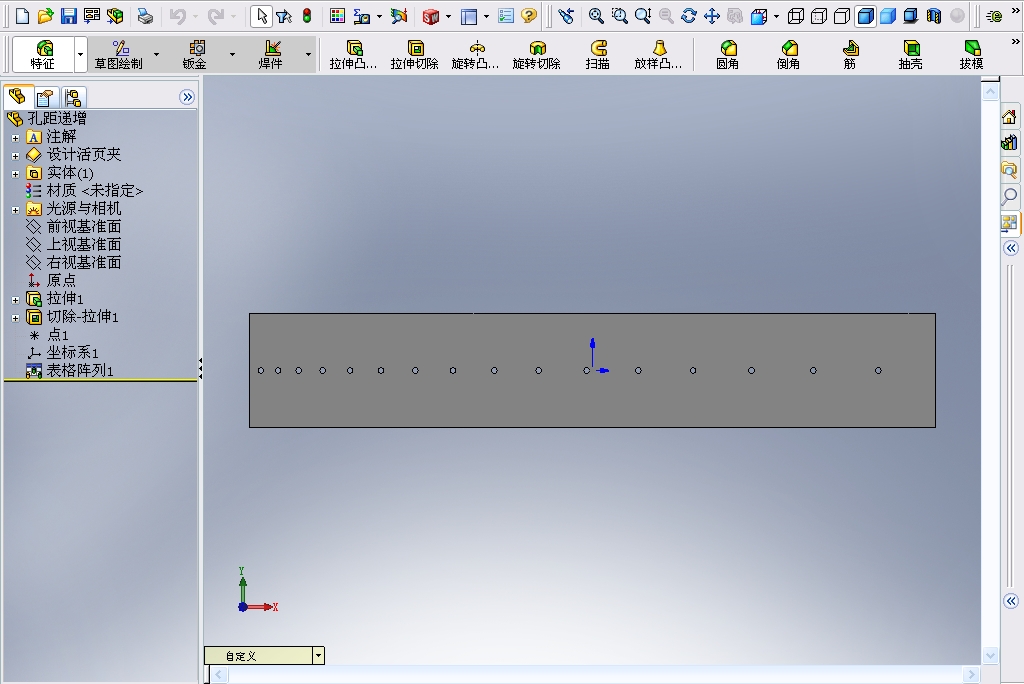This screenshot has width=1024, height=684.
Task: Open the home icon in task pane
Action: point(1010,117)
